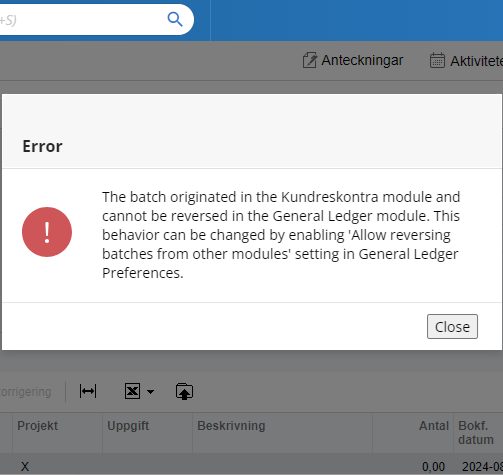Click the 0,00 Antal cell
The height and width of the screenshot is (475, 503).
[433, 466]
